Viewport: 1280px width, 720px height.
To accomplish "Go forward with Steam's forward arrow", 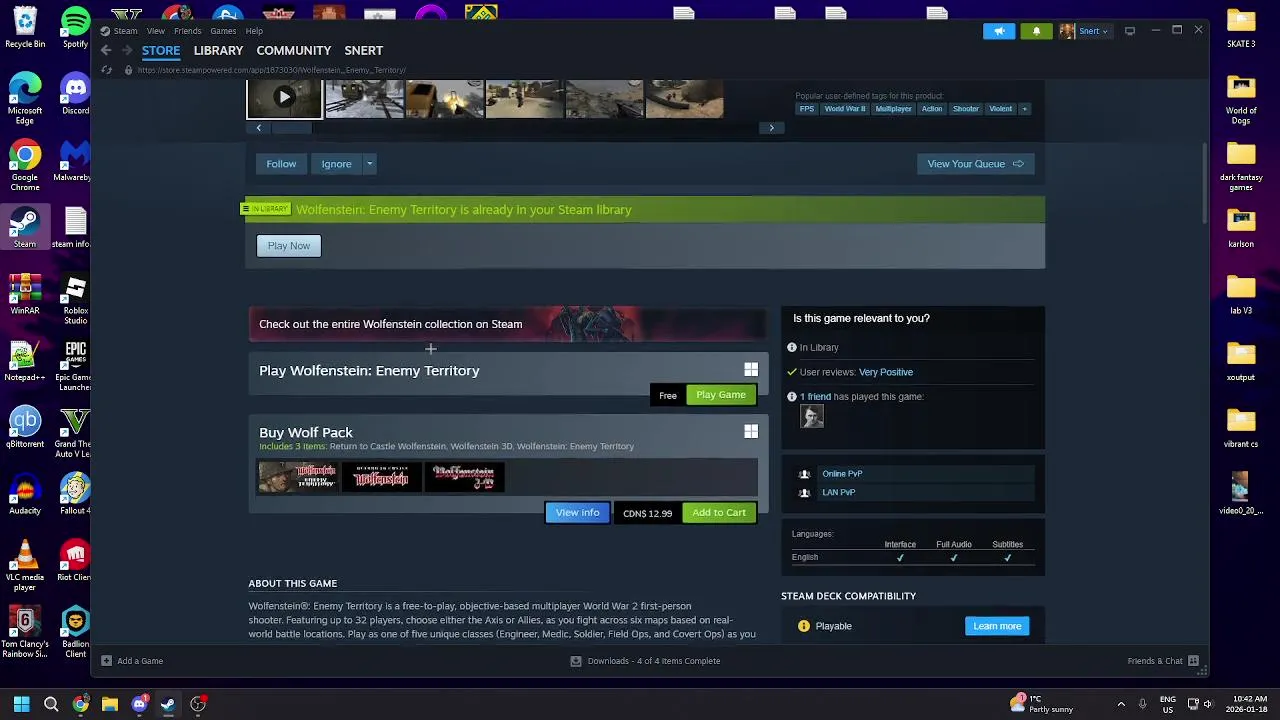I will click(127, 50).
